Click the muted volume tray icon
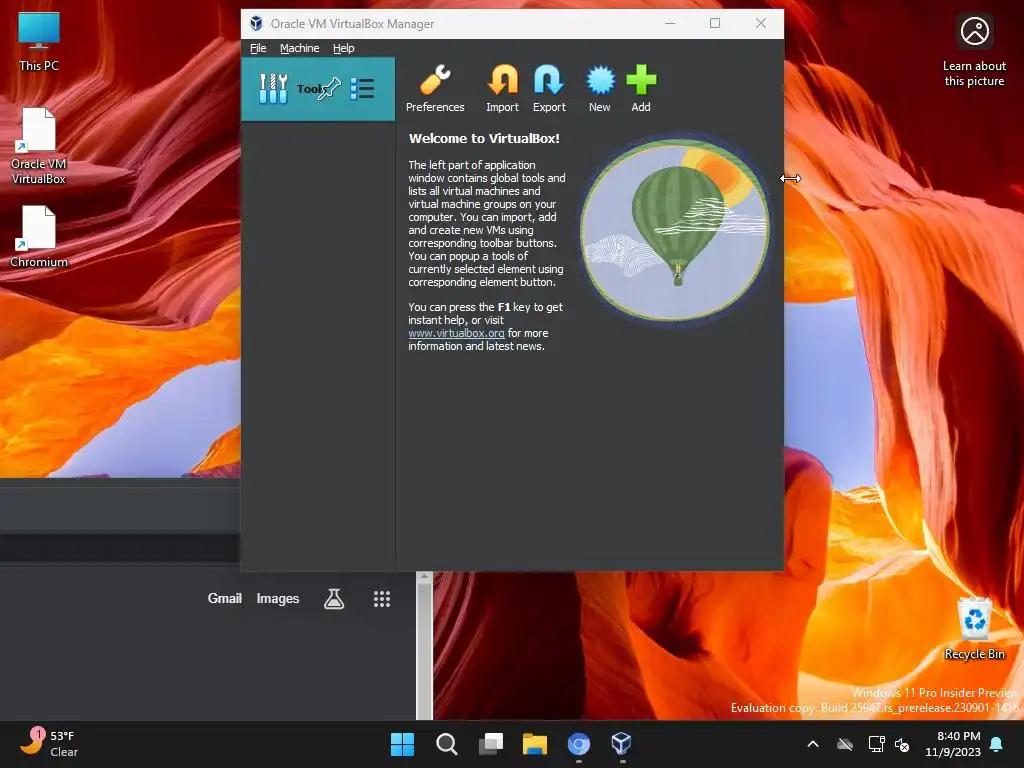The width and height of the screenshot is (1024, 768). (903, 744)
